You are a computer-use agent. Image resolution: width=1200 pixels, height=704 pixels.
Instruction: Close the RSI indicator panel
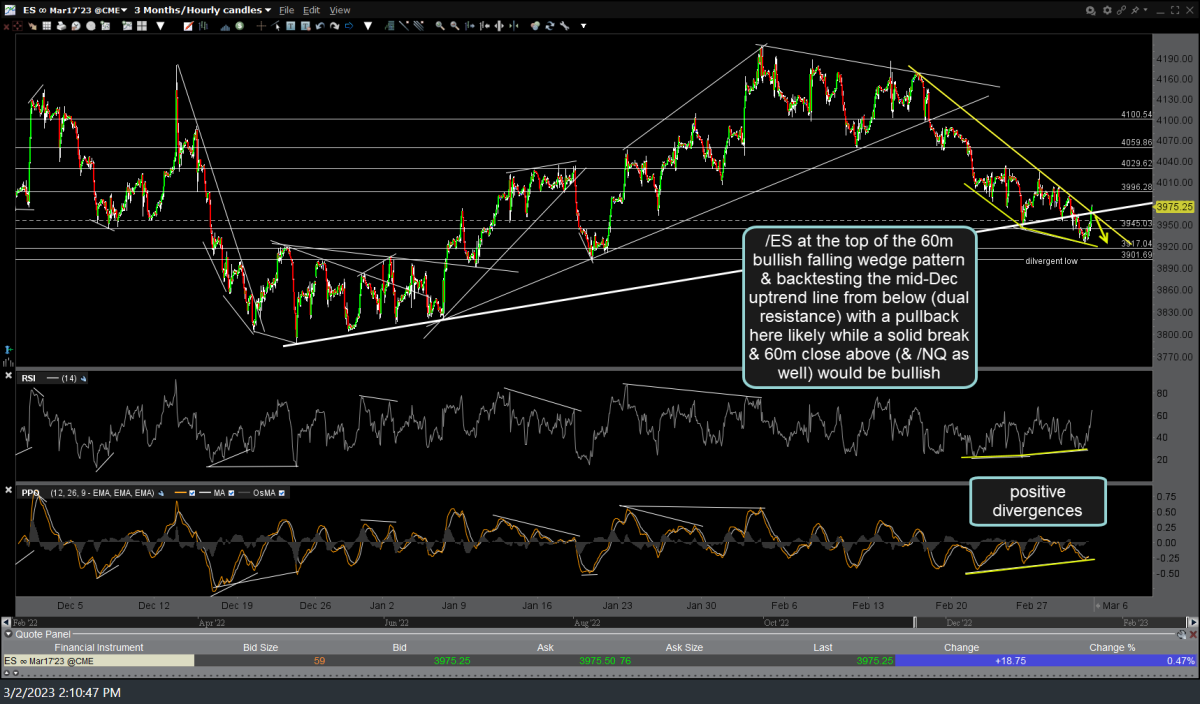pyautogui.click(x=7, y=377)
